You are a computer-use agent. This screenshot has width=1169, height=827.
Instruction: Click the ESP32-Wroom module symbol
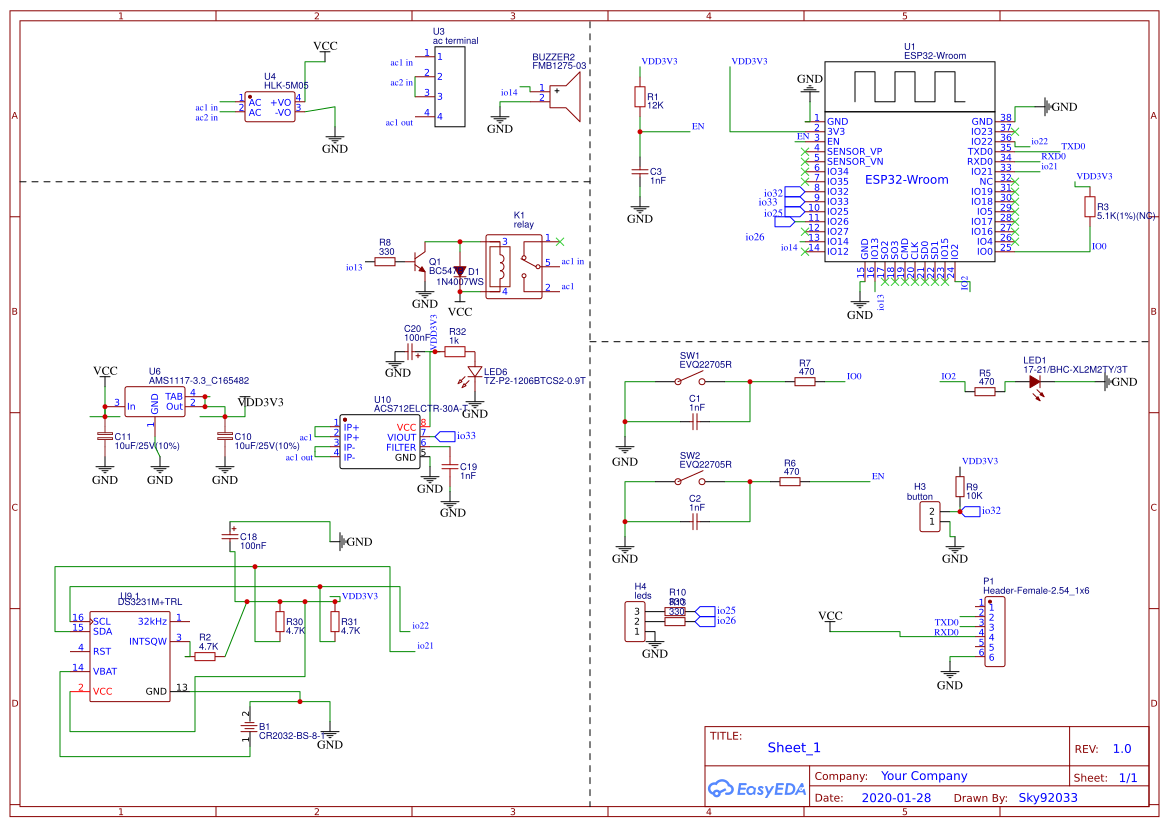click(905, 180)
